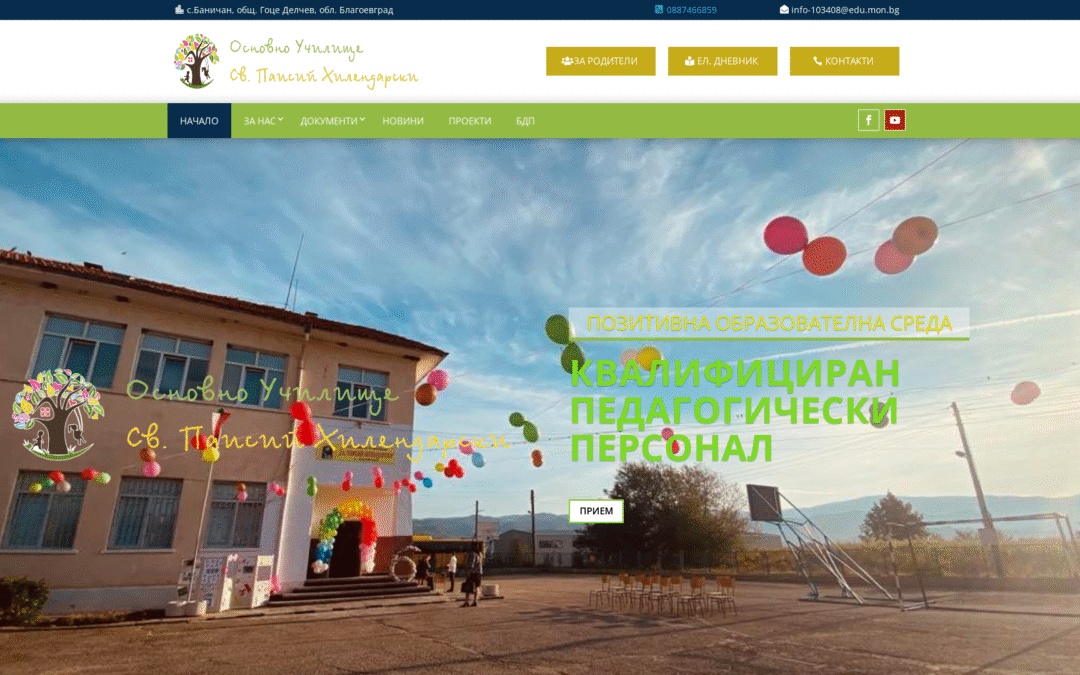This screenshot has height=675, width=1080.
Task: Expand the ДОКУМЕНТИ dropdown menu
Action: tap(332, 121)
